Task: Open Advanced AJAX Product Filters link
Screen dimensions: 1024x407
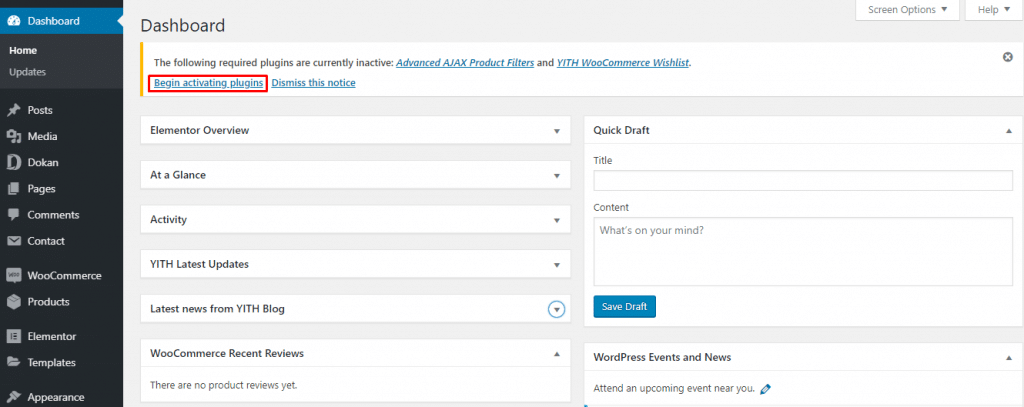Action: tap(465, 63)
